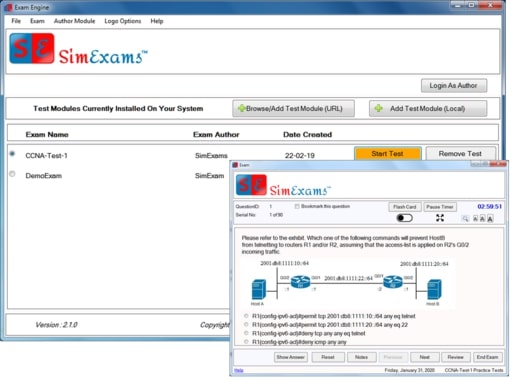This screenshot has width=514, height=382.
Task: Select answer deny tcp any any eq telnet
Action: pos(246,333)
